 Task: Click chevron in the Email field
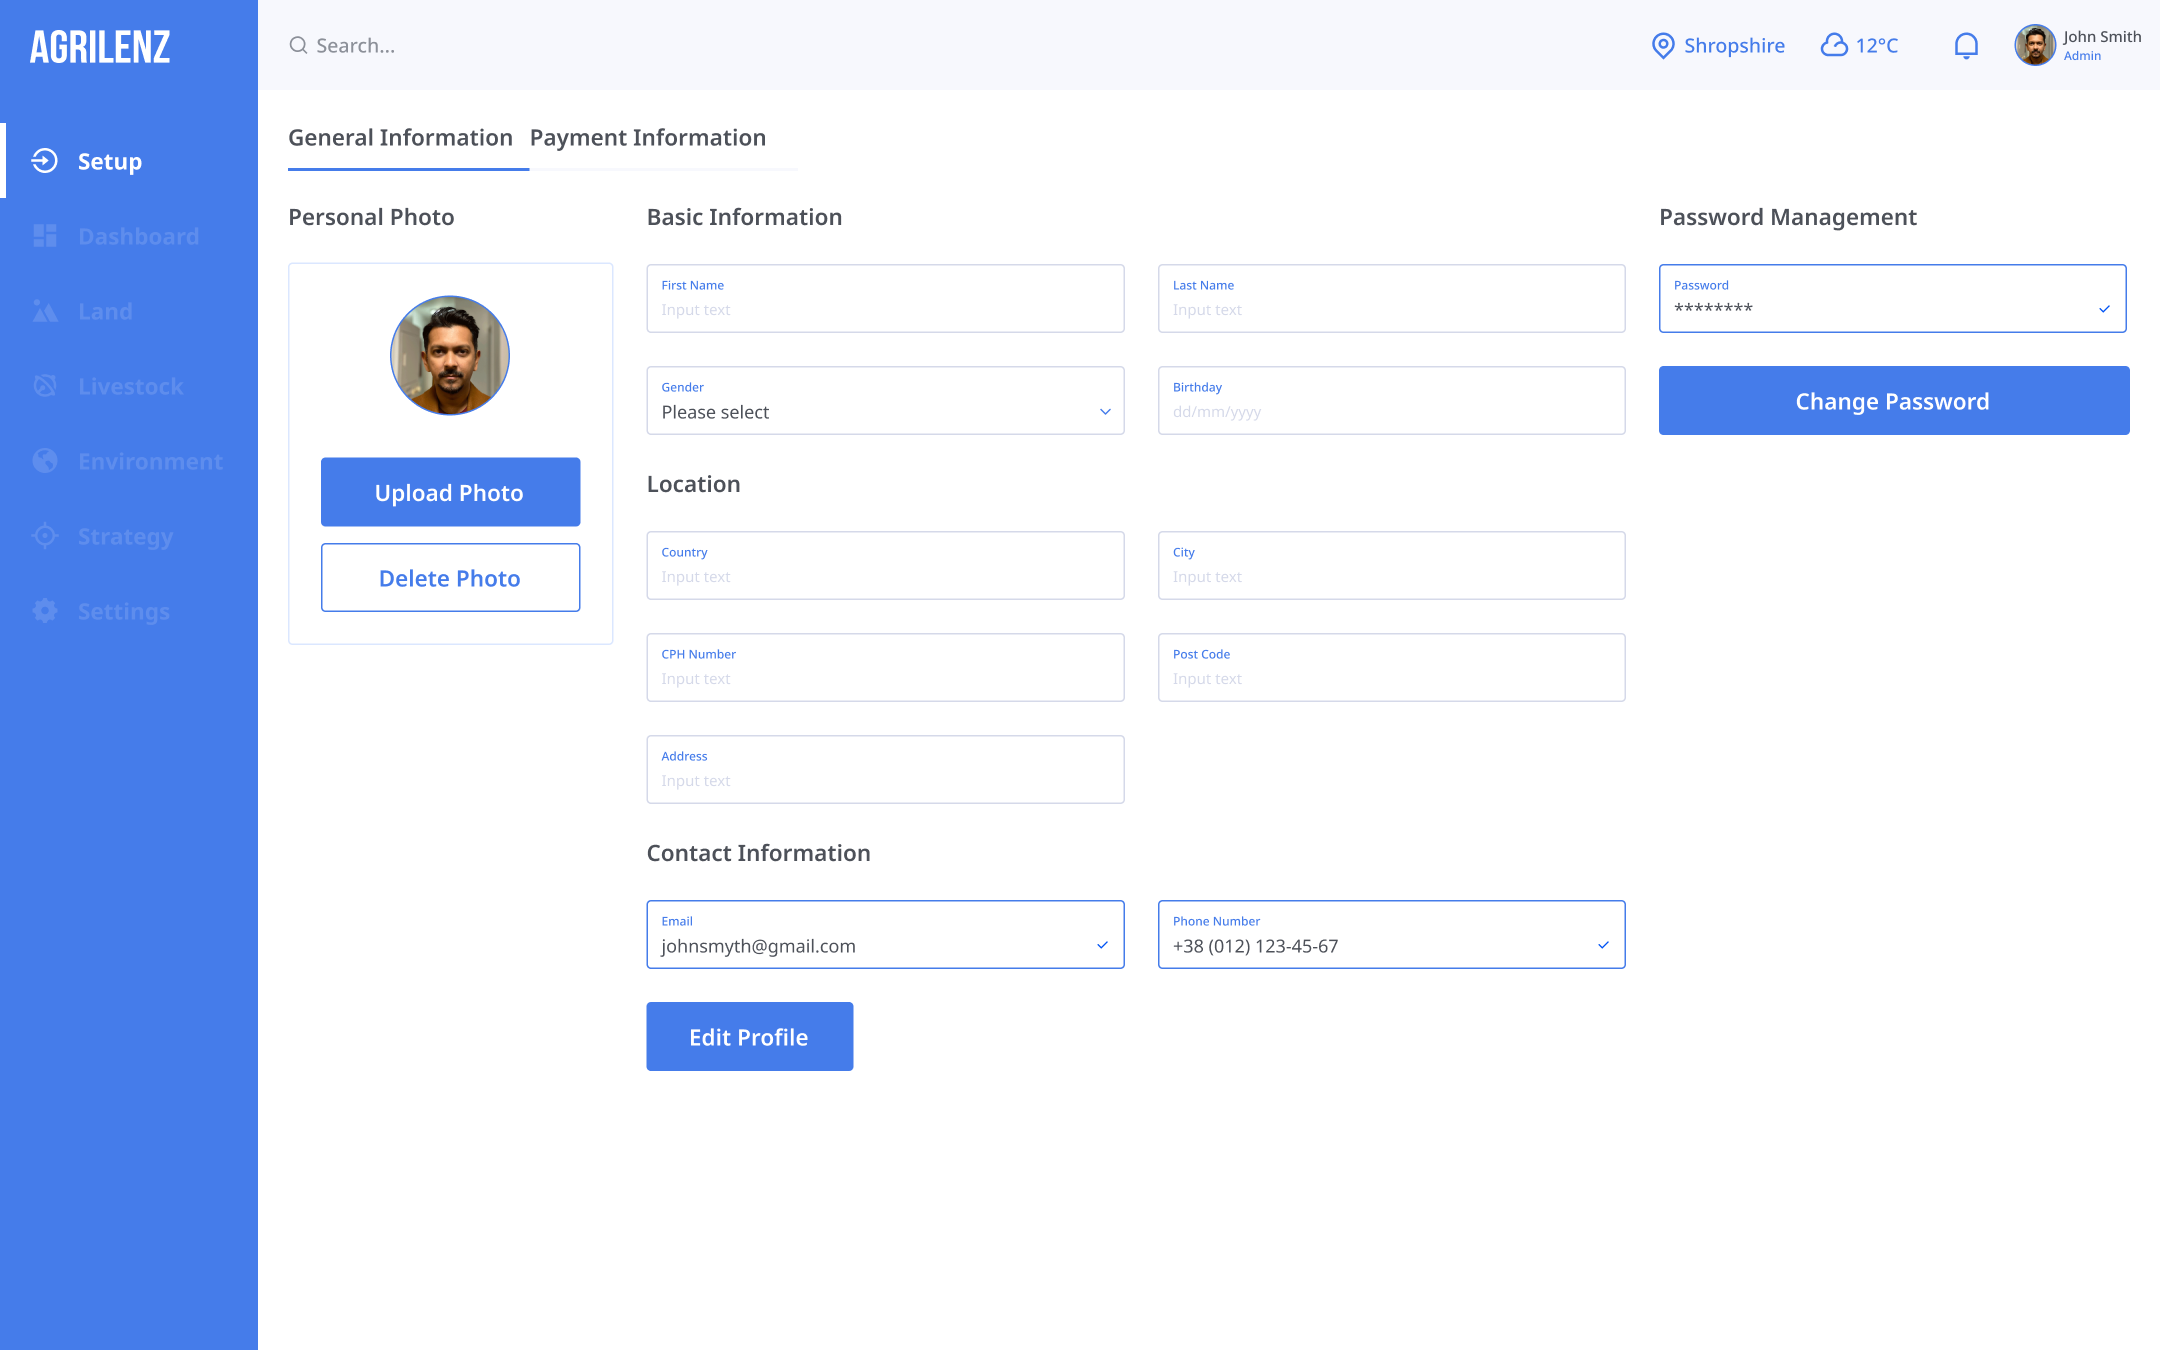tap(1102, 945)
